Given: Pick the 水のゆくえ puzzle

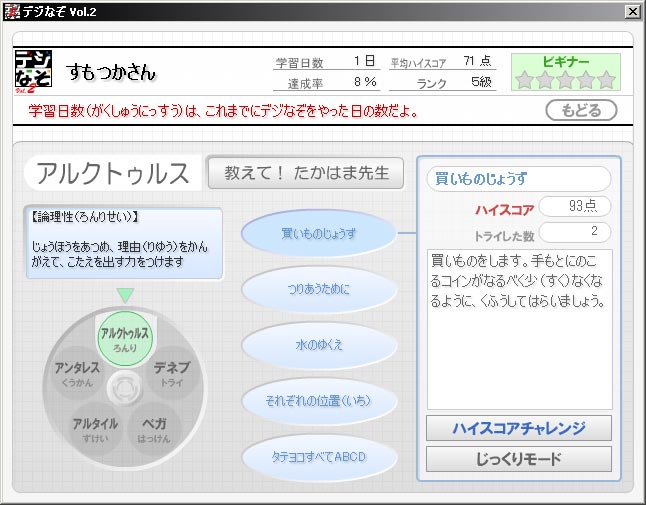Looking at the screenshot, I should point(319,345).
